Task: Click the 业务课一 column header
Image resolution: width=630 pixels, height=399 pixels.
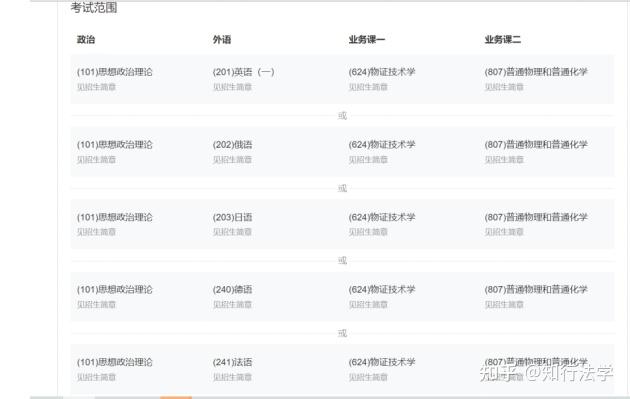Action: (x=367, y=40)
